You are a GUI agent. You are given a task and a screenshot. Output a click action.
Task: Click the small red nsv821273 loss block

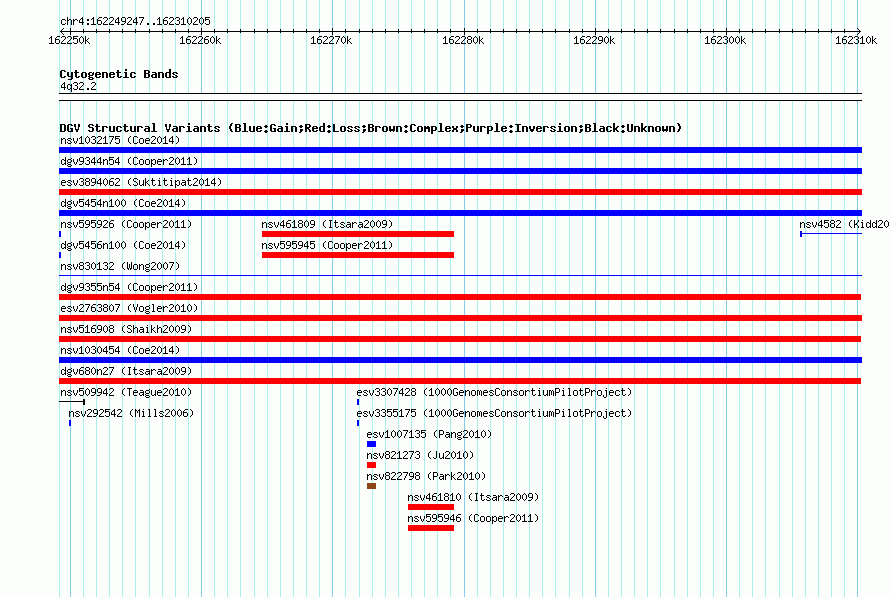[x=371, y=465]
